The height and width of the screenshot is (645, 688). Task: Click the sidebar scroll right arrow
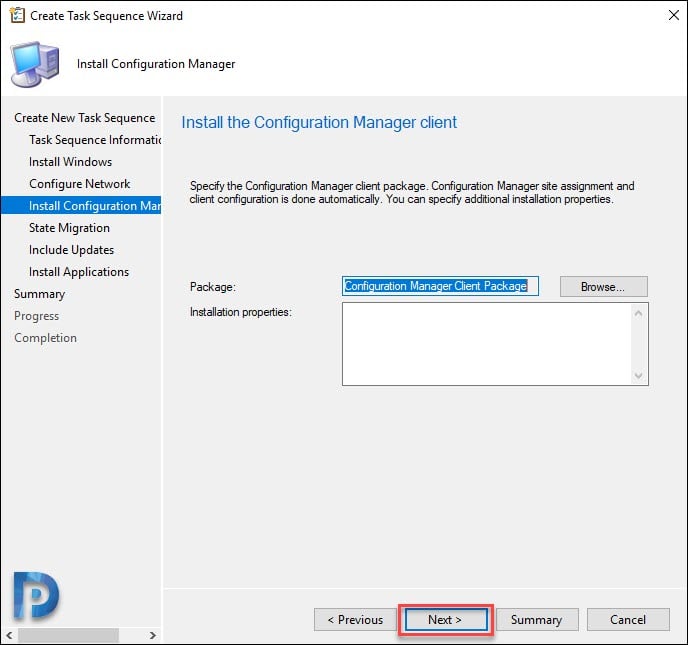(152, 635)
